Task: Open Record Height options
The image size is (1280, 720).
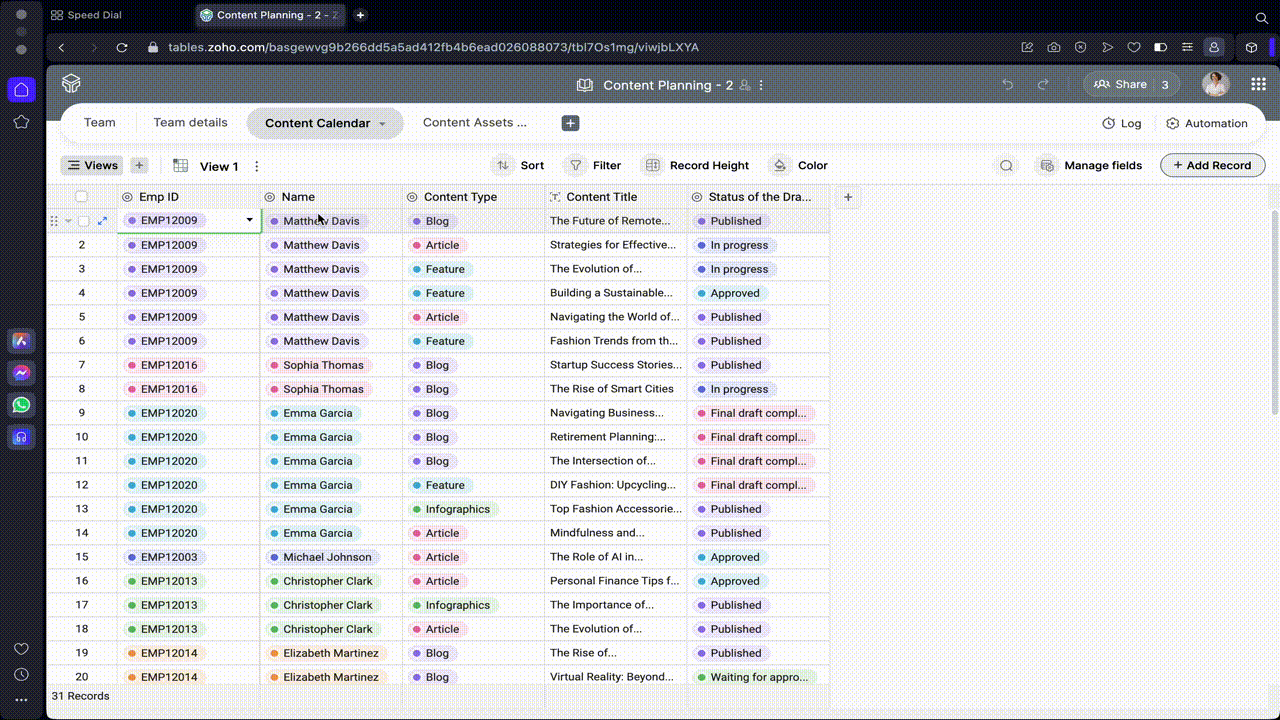Action: (696, 166)
